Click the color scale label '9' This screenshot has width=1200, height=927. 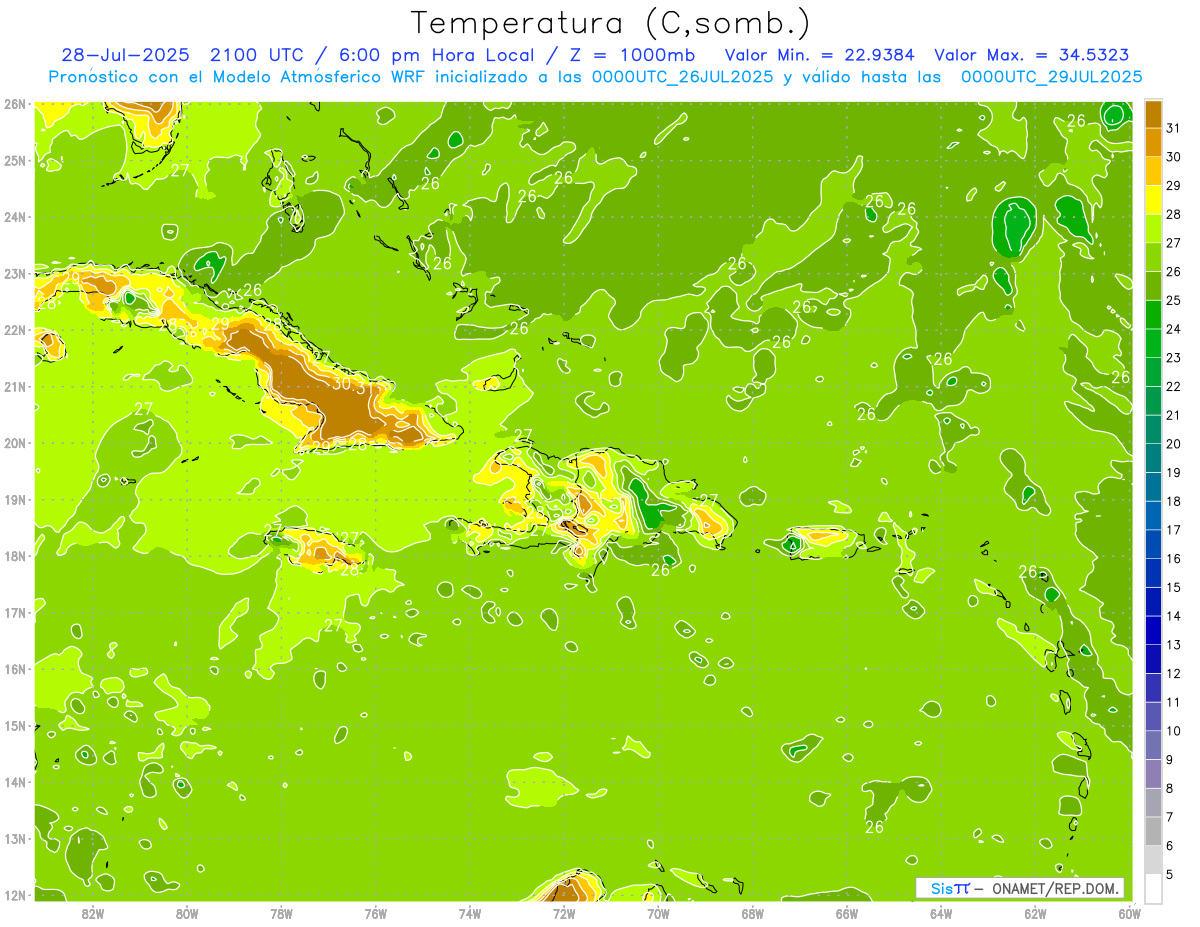click(x=1170, y=760)
